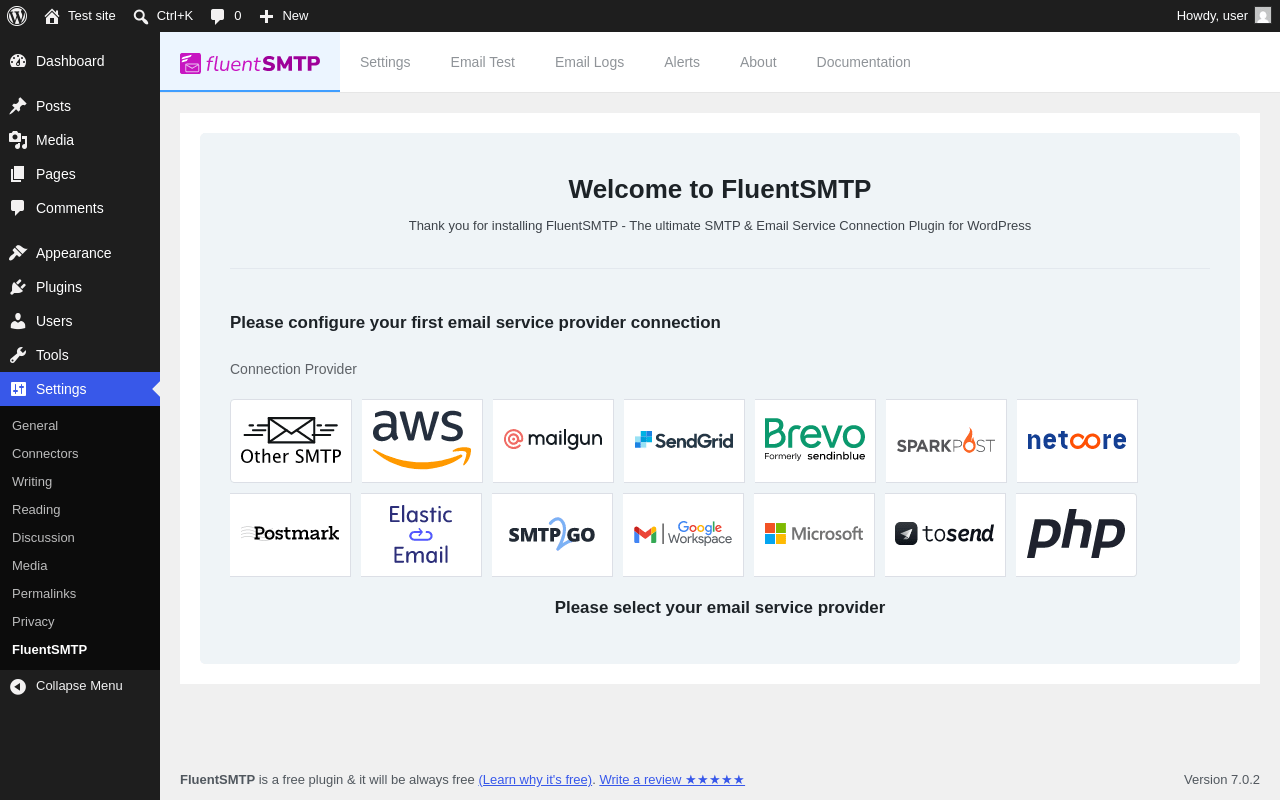Screen dimensions: 1280x800
Task: Open the Pages menu
Action: [80, 174]
